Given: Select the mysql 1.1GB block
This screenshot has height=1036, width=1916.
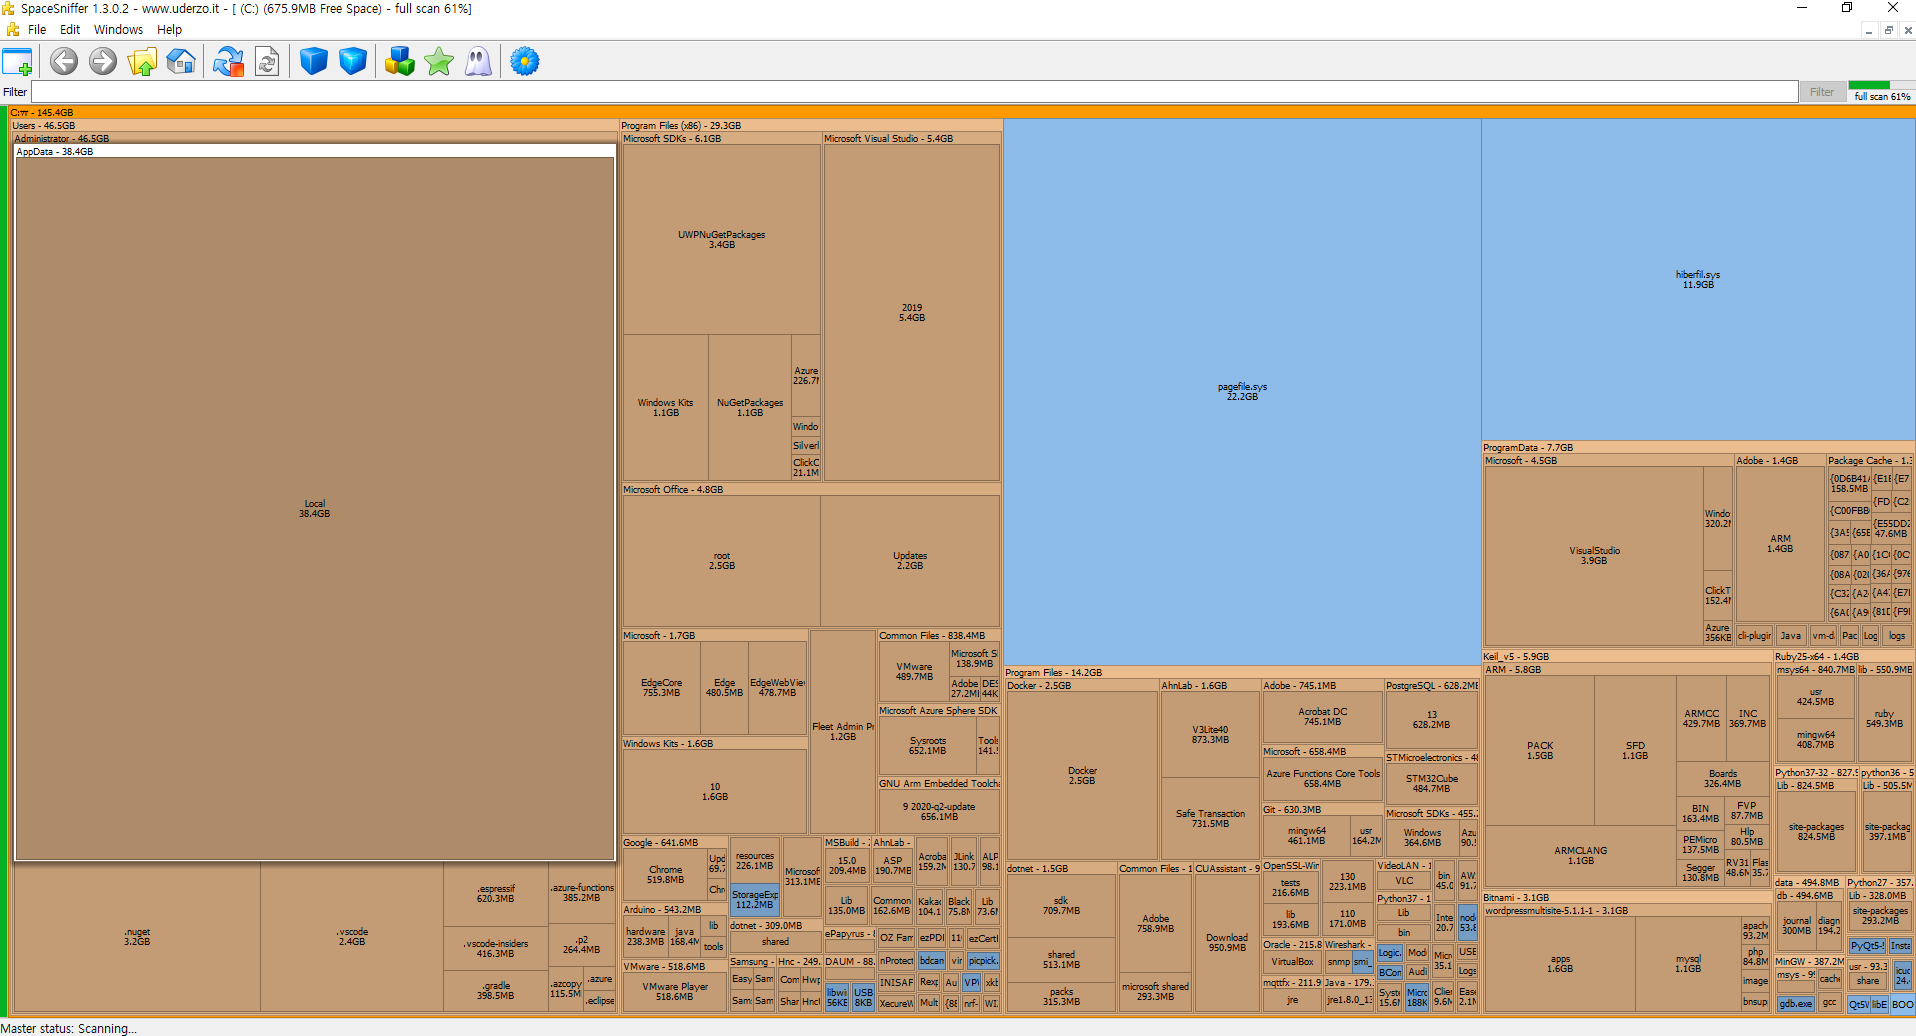Looking at the screenshot, I should coord(1688,965).
